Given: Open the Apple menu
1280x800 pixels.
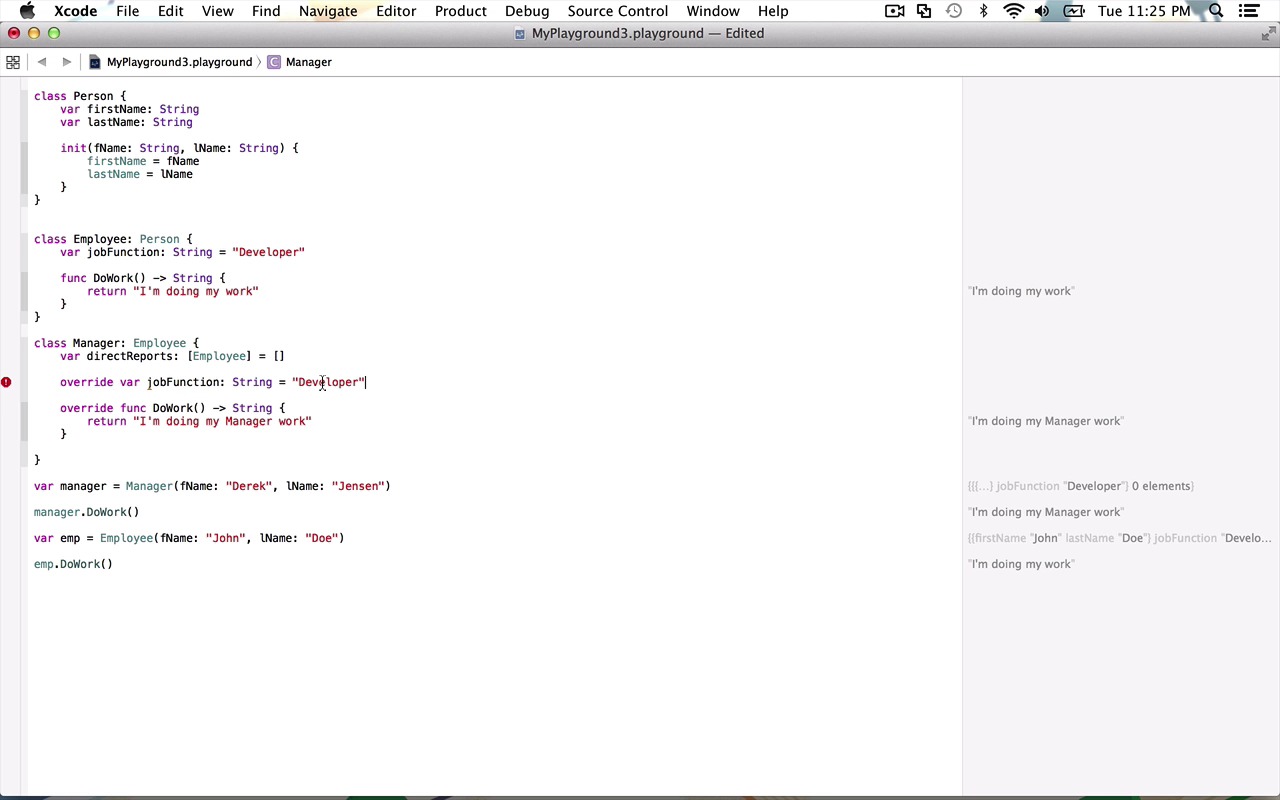Looking at the screenshot, I should [27, 11].
